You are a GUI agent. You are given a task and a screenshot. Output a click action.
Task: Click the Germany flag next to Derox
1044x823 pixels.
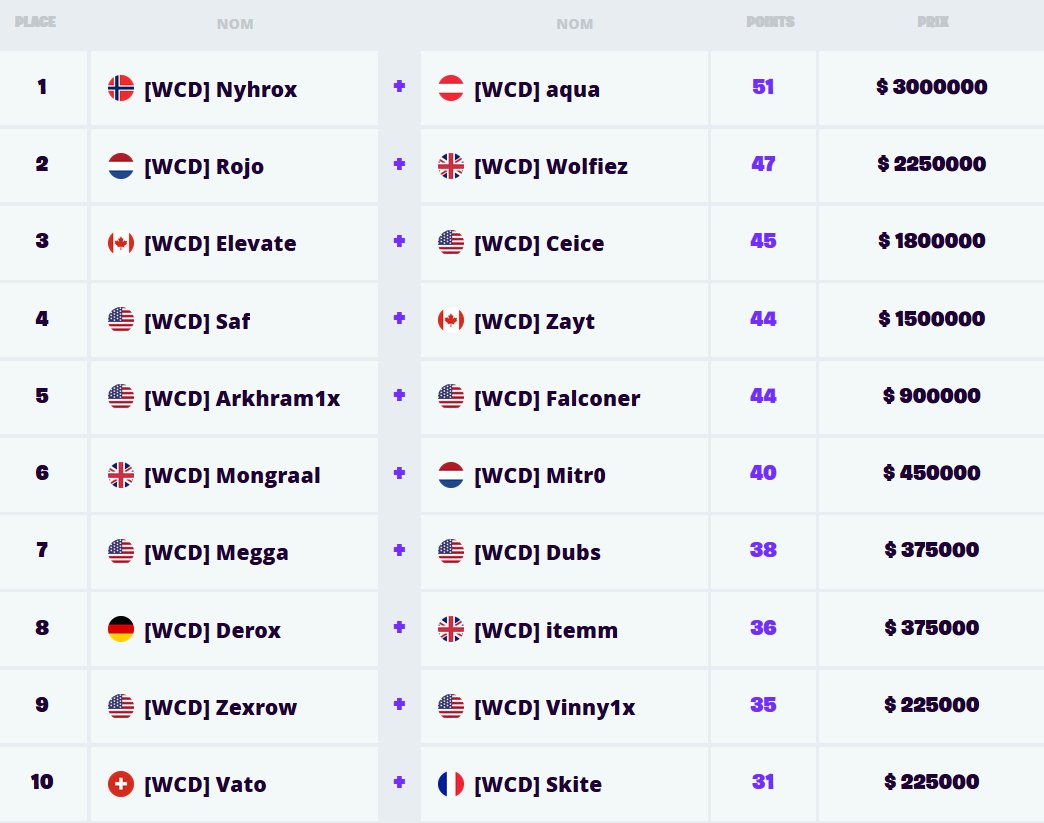point(121,629)
